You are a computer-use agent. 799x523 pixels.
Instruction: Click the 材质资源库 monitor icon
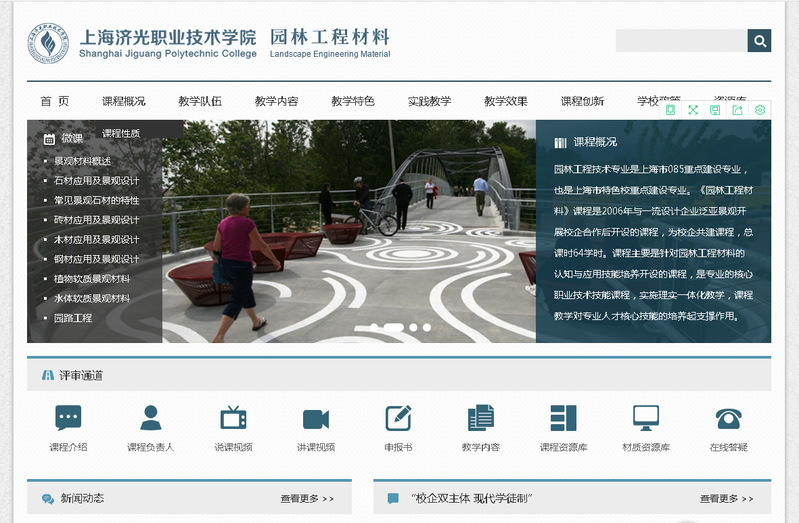tap(646, 418)
